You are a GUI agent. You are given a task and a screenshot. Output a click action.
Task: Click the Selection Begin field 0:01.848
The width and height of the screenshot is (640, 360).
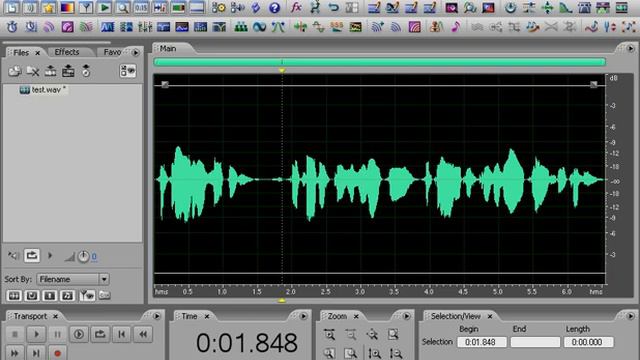pos(482,342)
